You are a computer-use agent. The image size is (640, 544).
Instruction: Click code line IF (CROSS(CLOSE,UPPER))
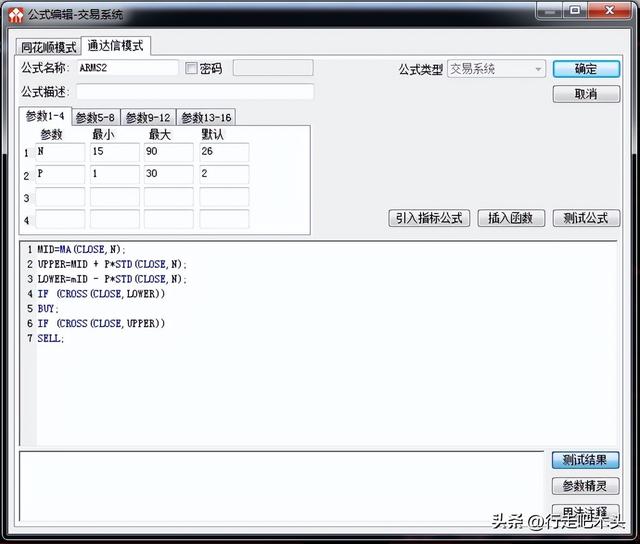[101, 324]
